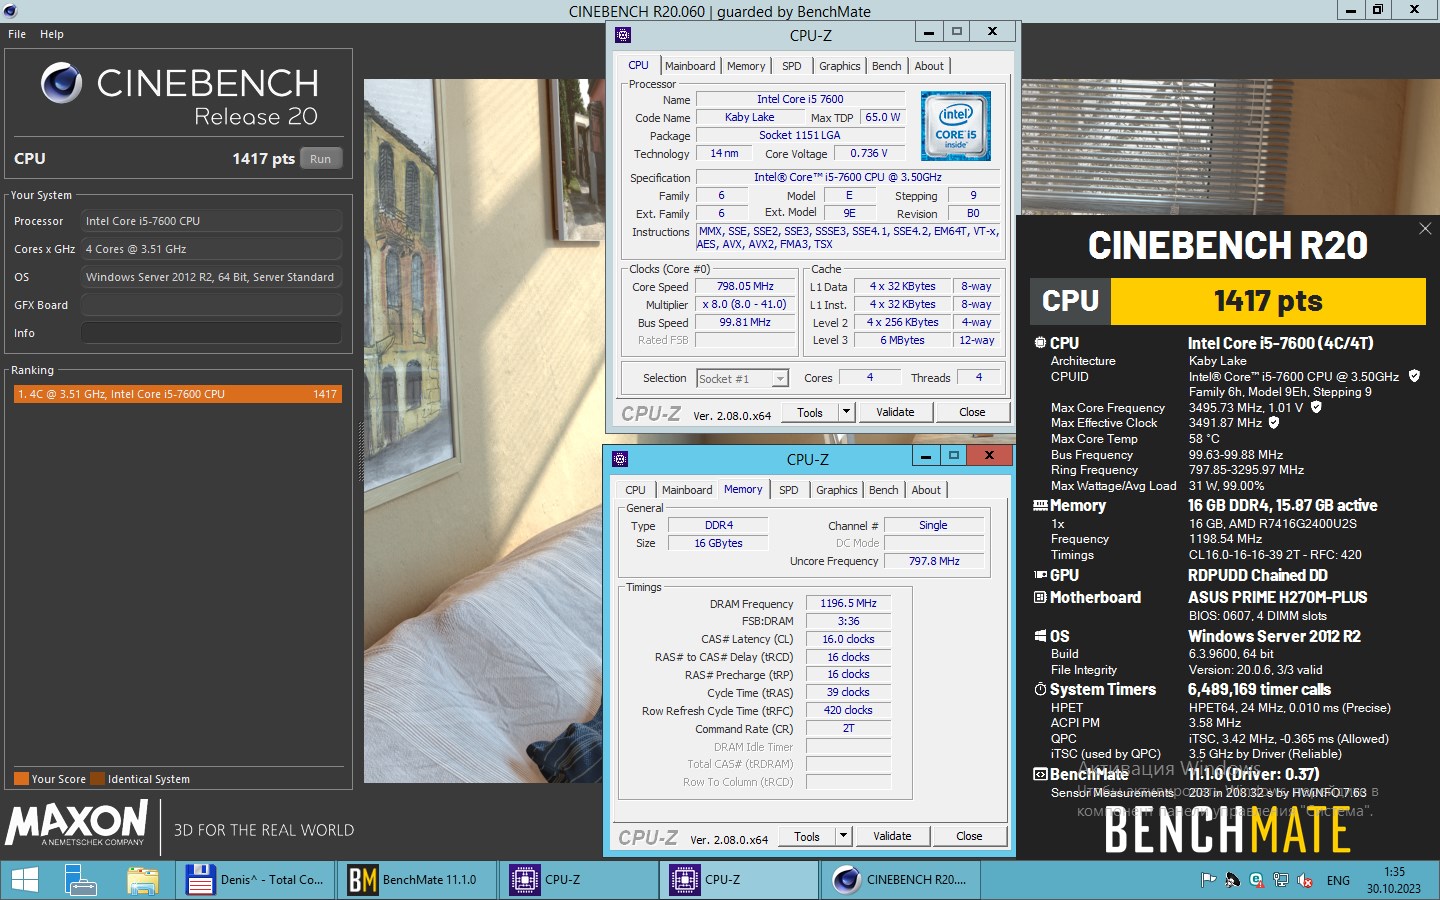Click the shield icon beside Max Effective Clock
Screen dimensions: 1440x900
pyautogui.click(x=1274, y=422)
